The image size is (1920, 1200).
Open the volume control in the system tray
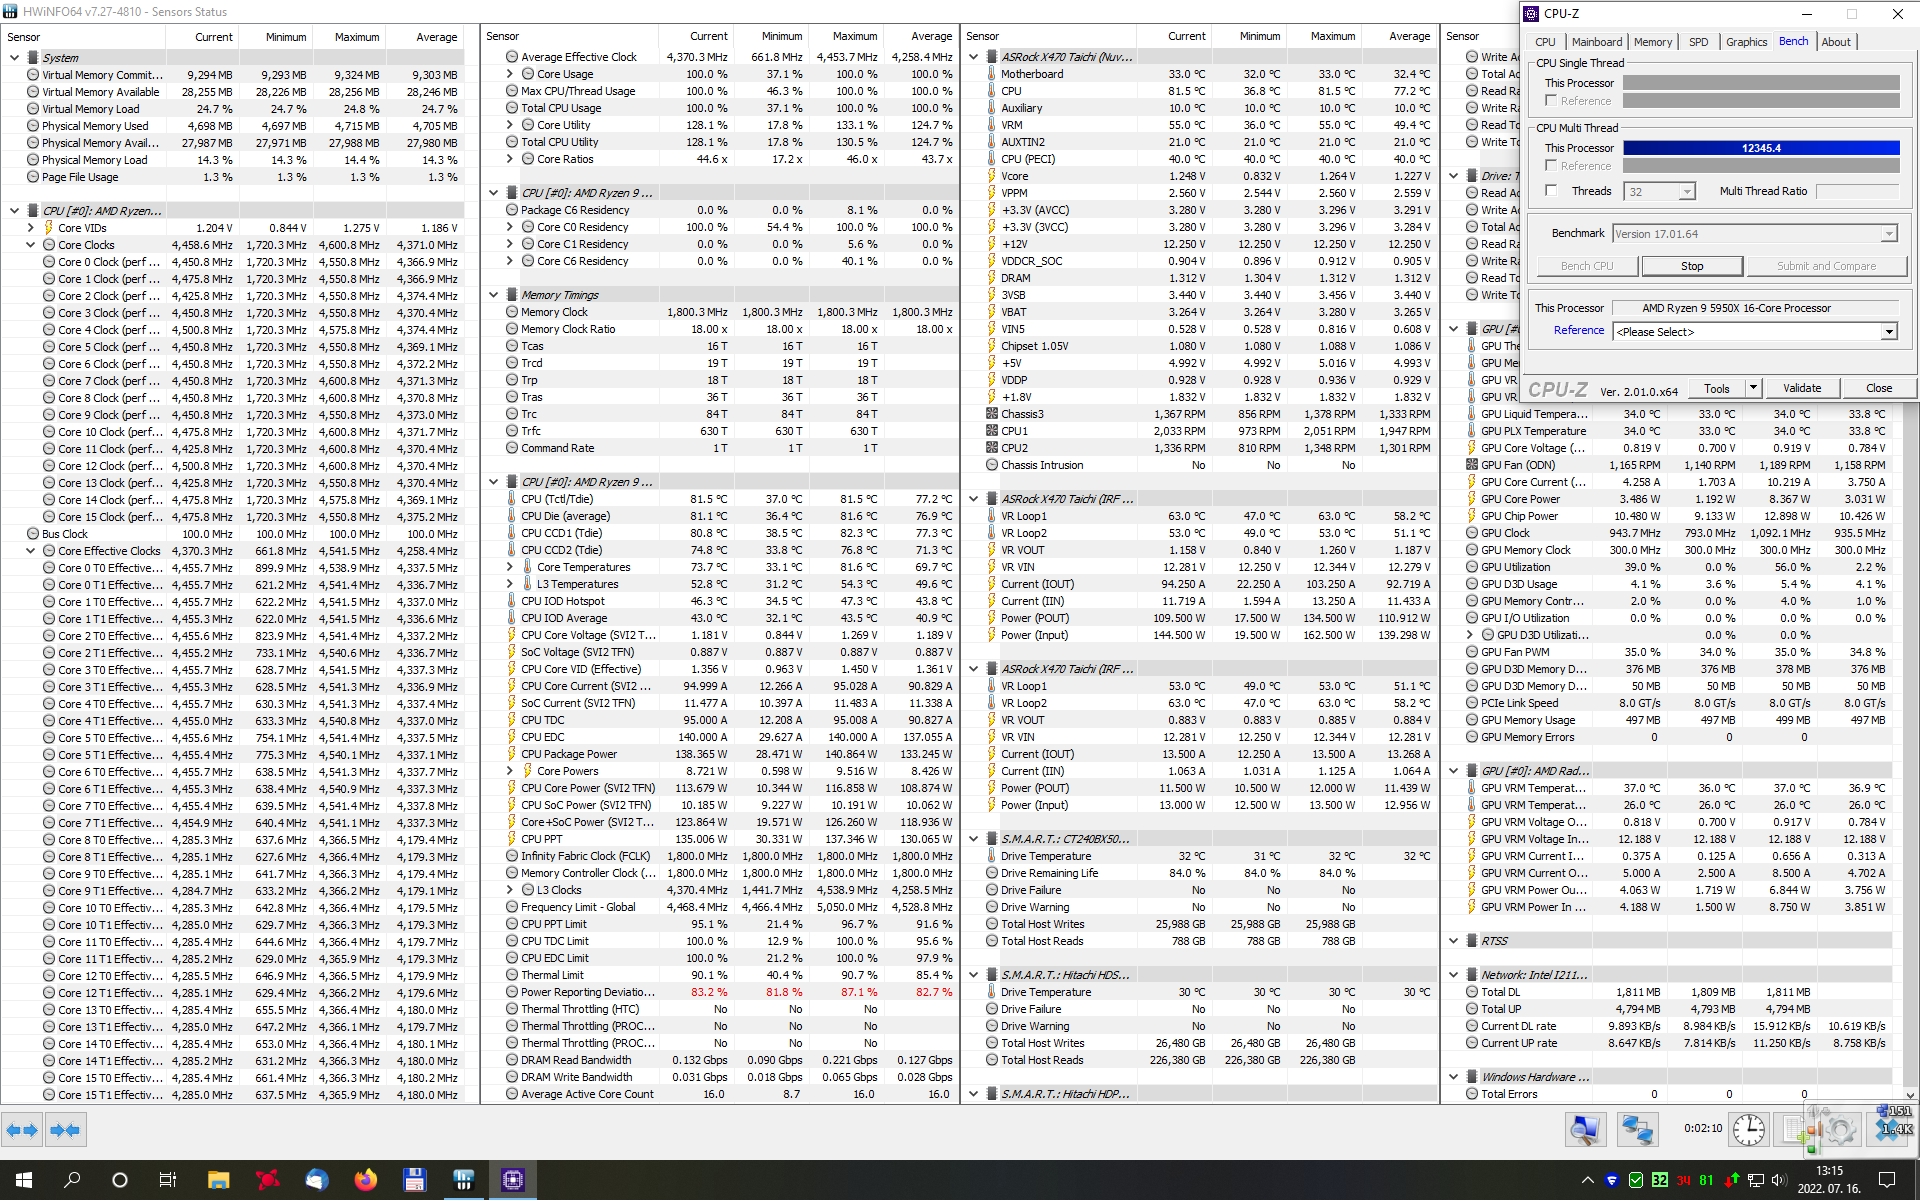tap(1780, 1180)
